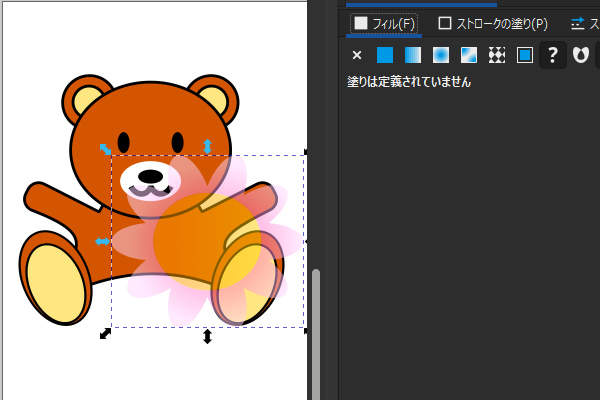The width and height of the screenshot is (600, 400).
Task: Open the フィル(F) tab
Action: click(x=384, y=24)
